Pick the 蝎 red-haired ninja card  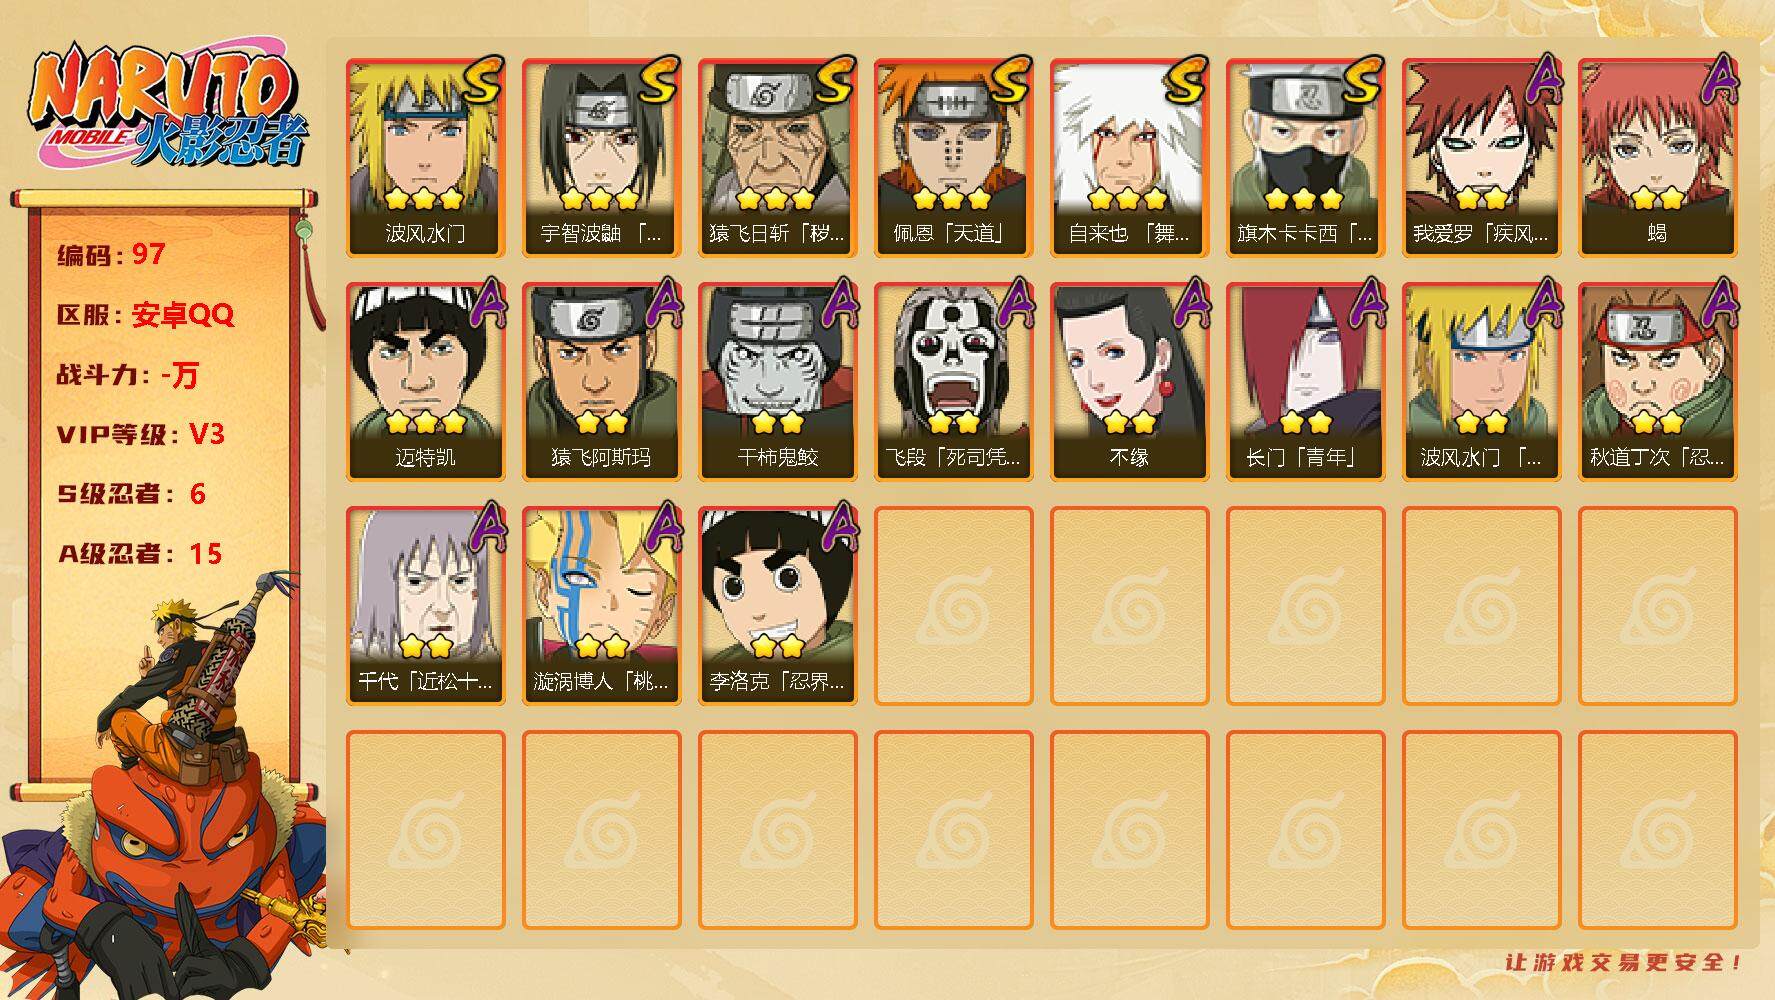pyautogui.click(x=1657, y=158)
